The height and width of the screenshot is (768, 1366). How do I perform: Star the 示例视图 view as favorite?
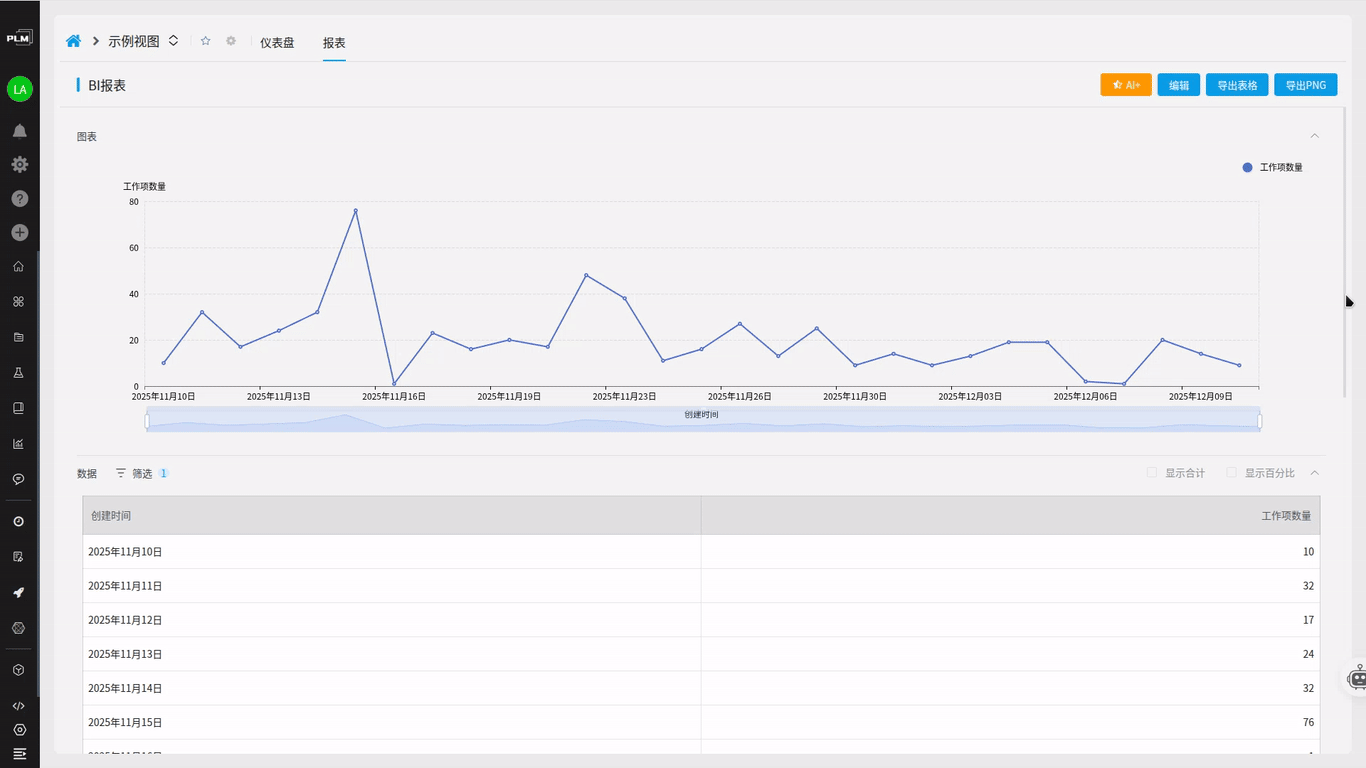205,41
